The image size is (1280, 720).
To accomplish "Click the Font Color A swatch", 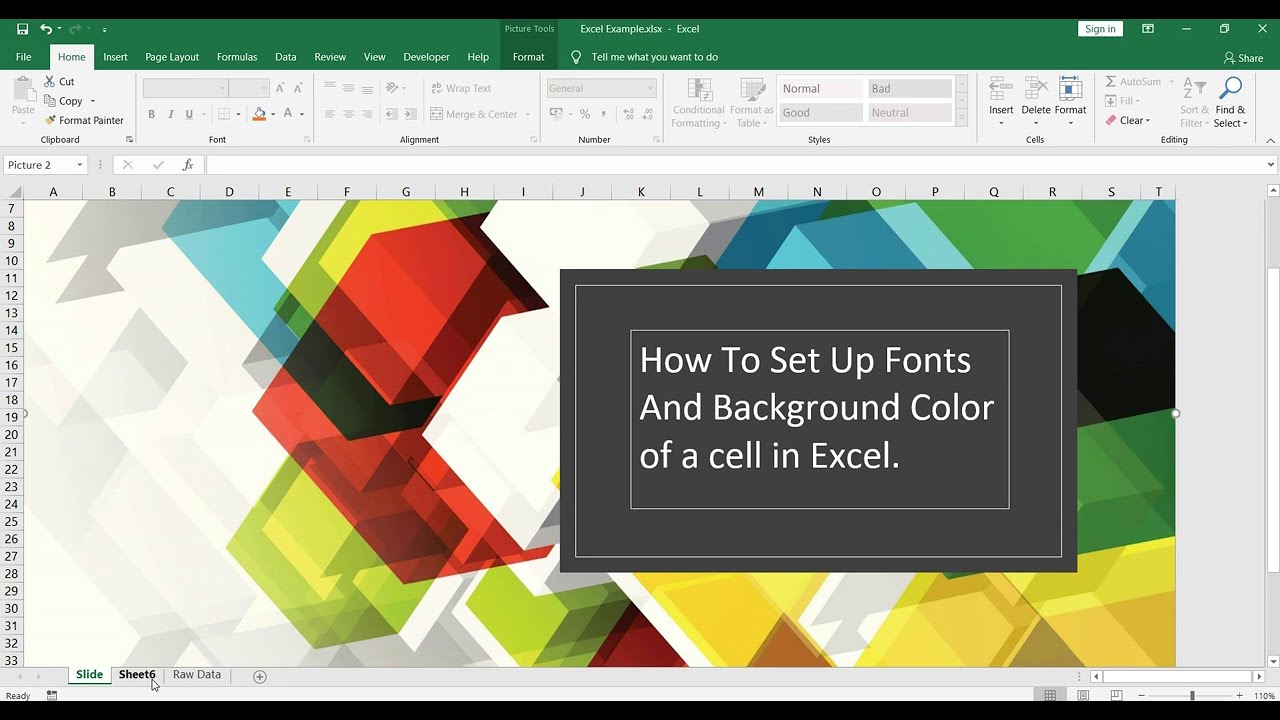I will click(x=288, y=114).
